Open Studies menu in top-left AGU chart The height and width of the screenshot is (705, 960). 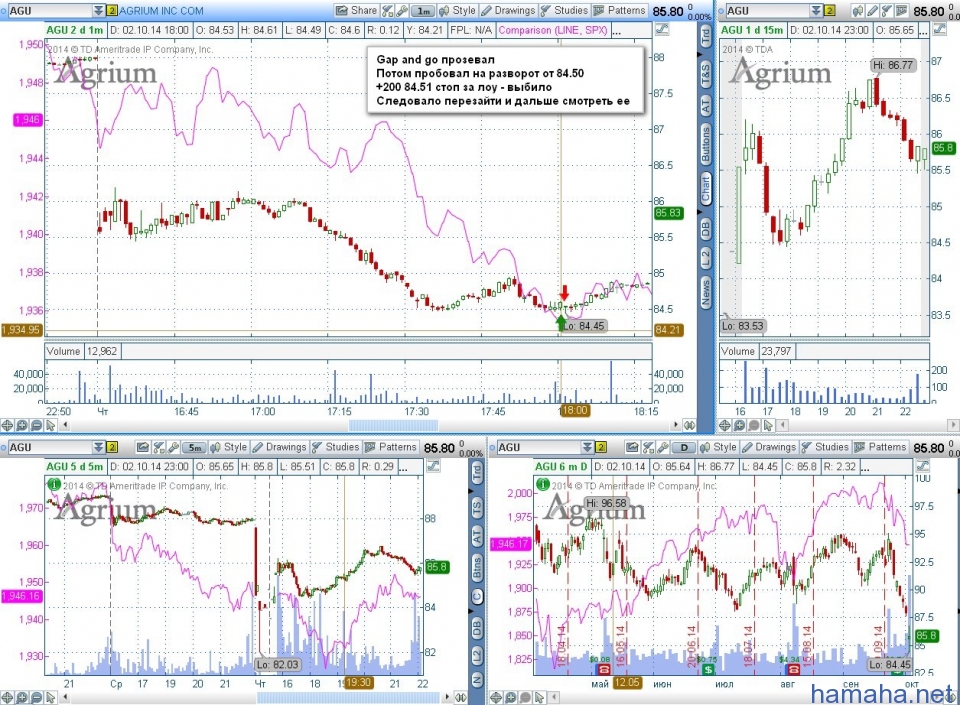564,10
